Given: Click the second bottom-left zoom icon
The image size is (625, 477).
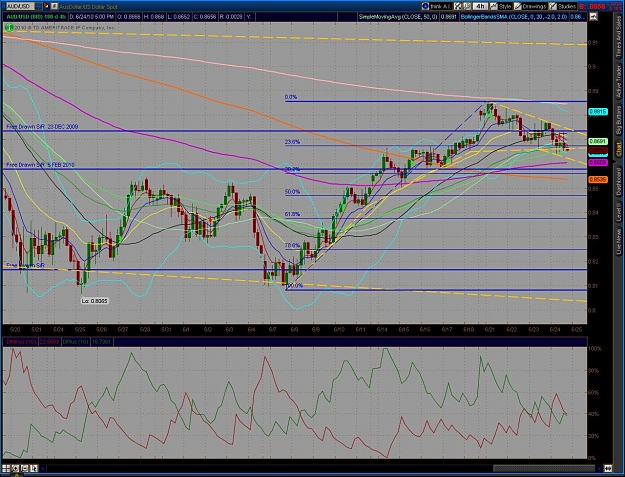Looking at the screenshot, I should 15,468.
